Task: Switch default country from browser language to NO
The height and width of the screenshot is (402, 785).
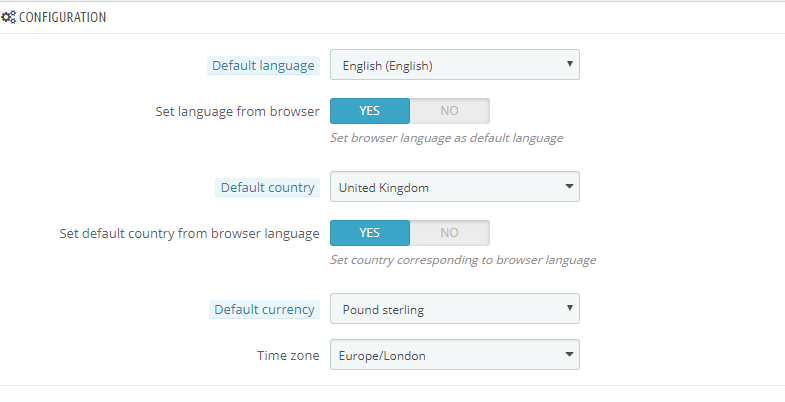Action: click(449, 233)
